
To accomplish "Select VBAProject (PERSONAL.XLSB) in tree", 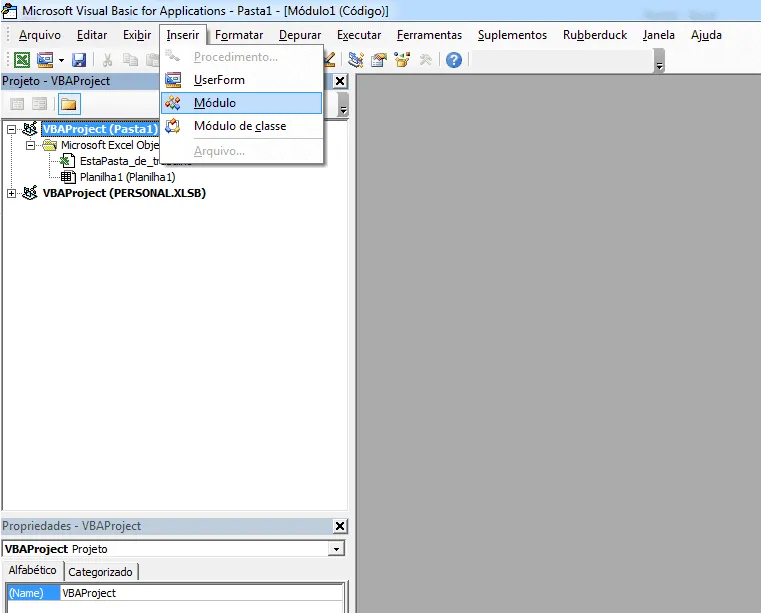I will coord(124,193).
